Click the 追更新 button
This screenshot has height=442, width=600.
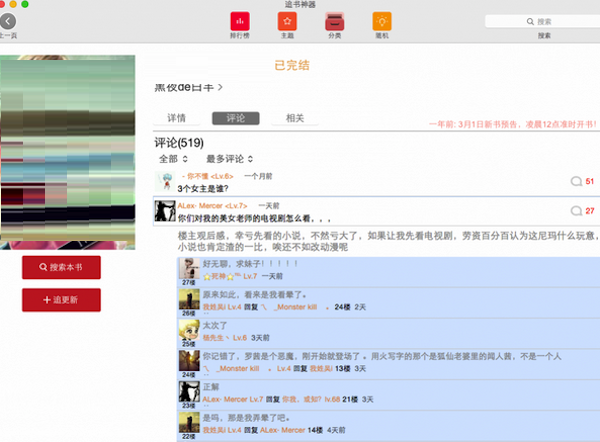(61, 300)
